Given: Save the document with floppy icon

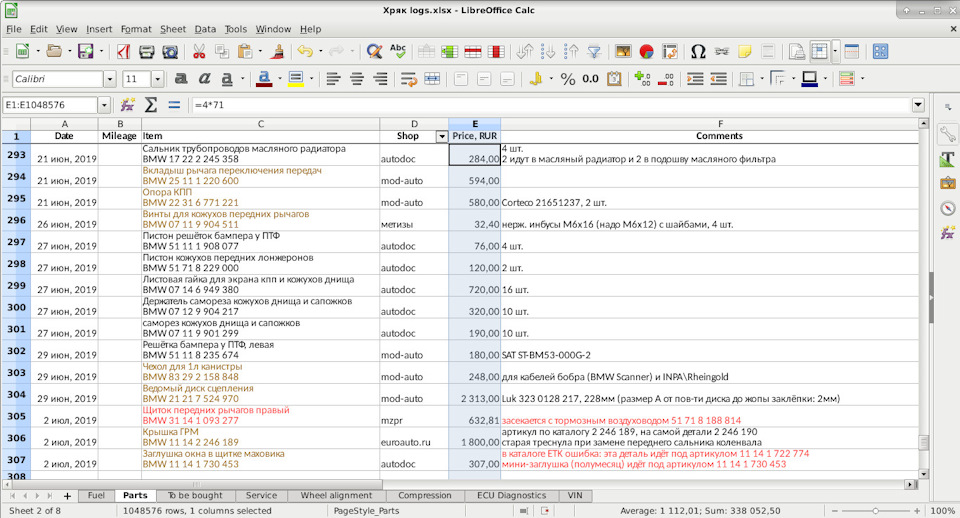Looking at the screenshot, I should [x=86, y=51].
